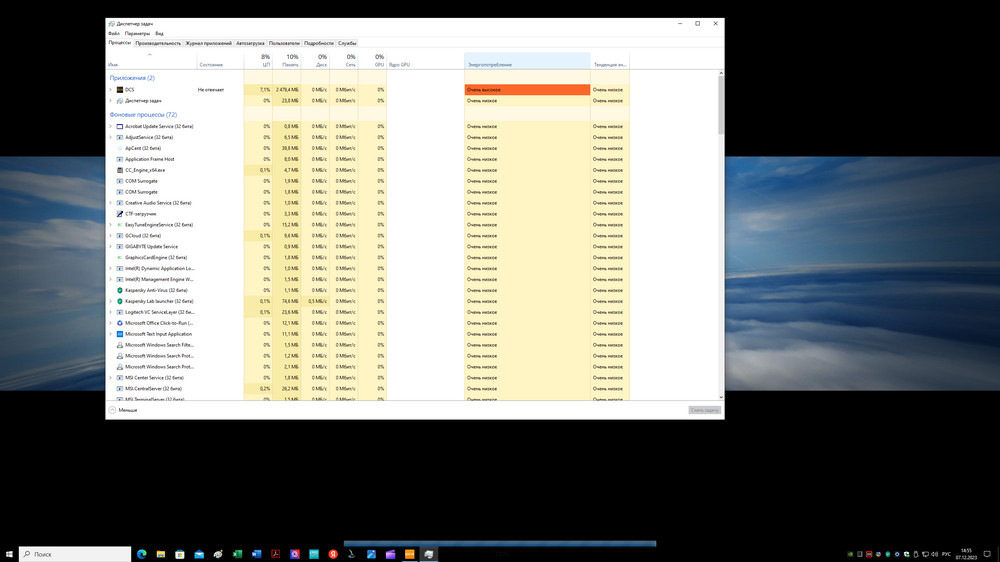Click the NVIDIA tray icon

click(x=850, y=554)
